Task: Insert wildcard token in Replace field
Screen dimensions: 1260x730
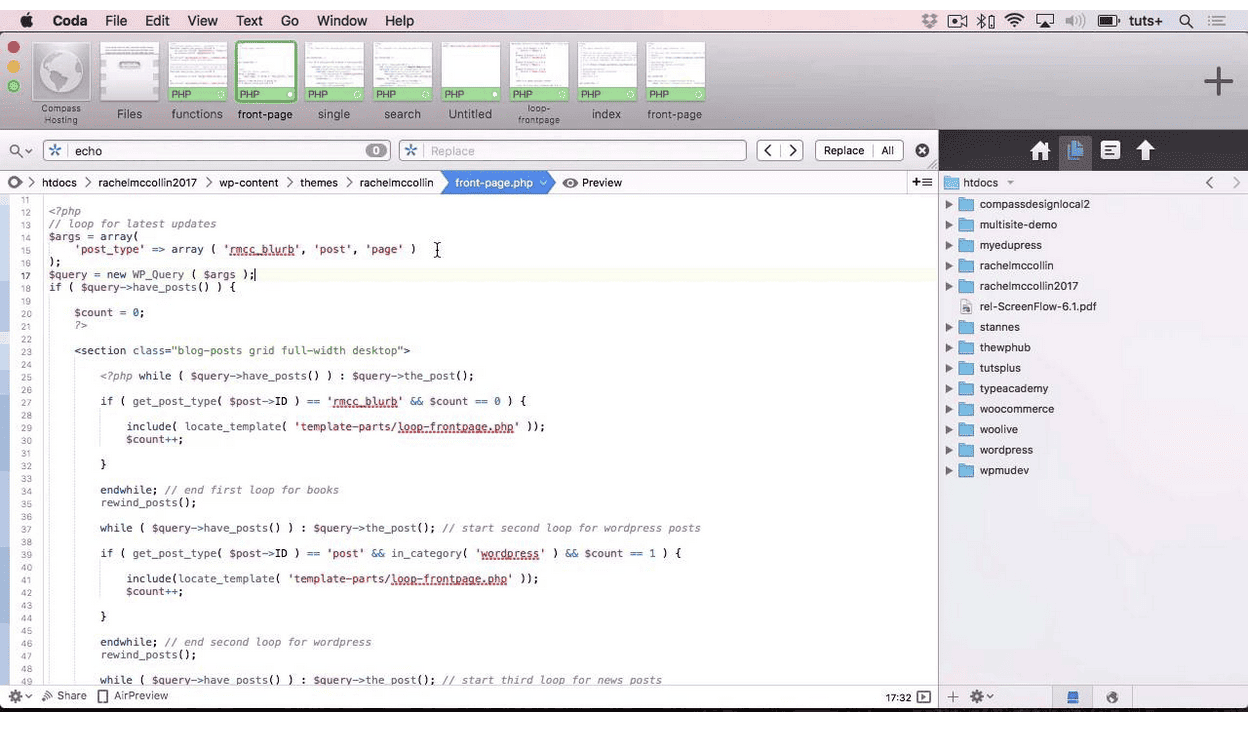Action: coord(411,151)
